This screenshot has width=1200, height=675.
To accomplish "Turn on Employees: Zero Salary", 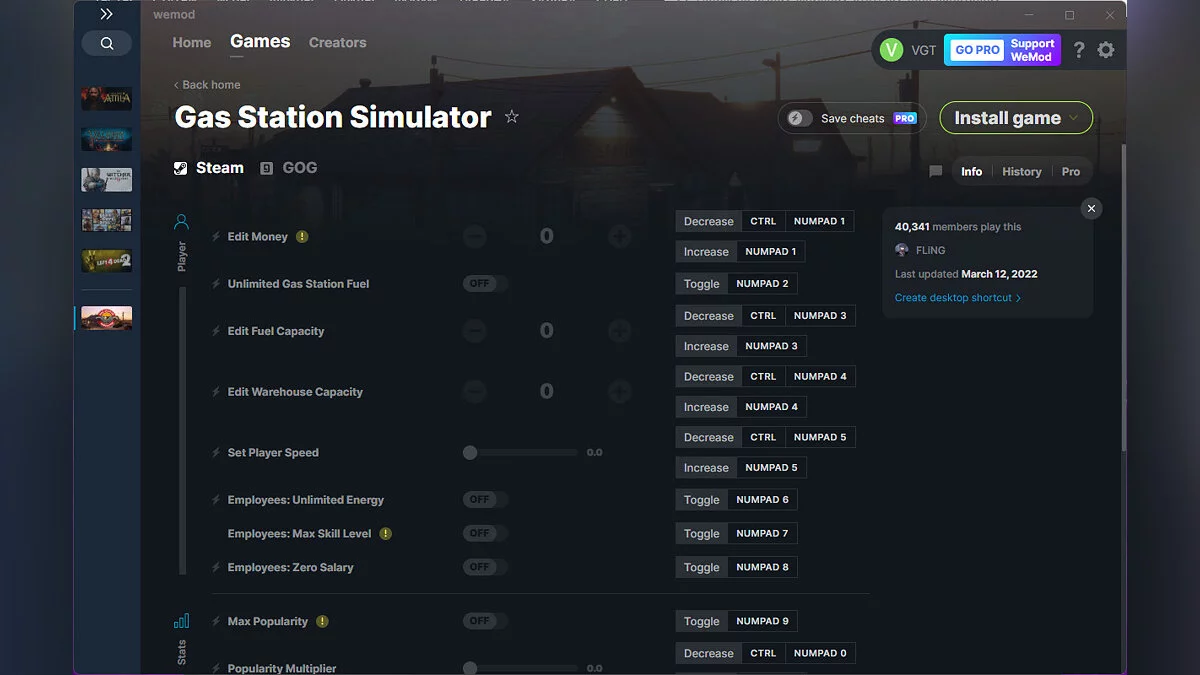I will (484, 567).
